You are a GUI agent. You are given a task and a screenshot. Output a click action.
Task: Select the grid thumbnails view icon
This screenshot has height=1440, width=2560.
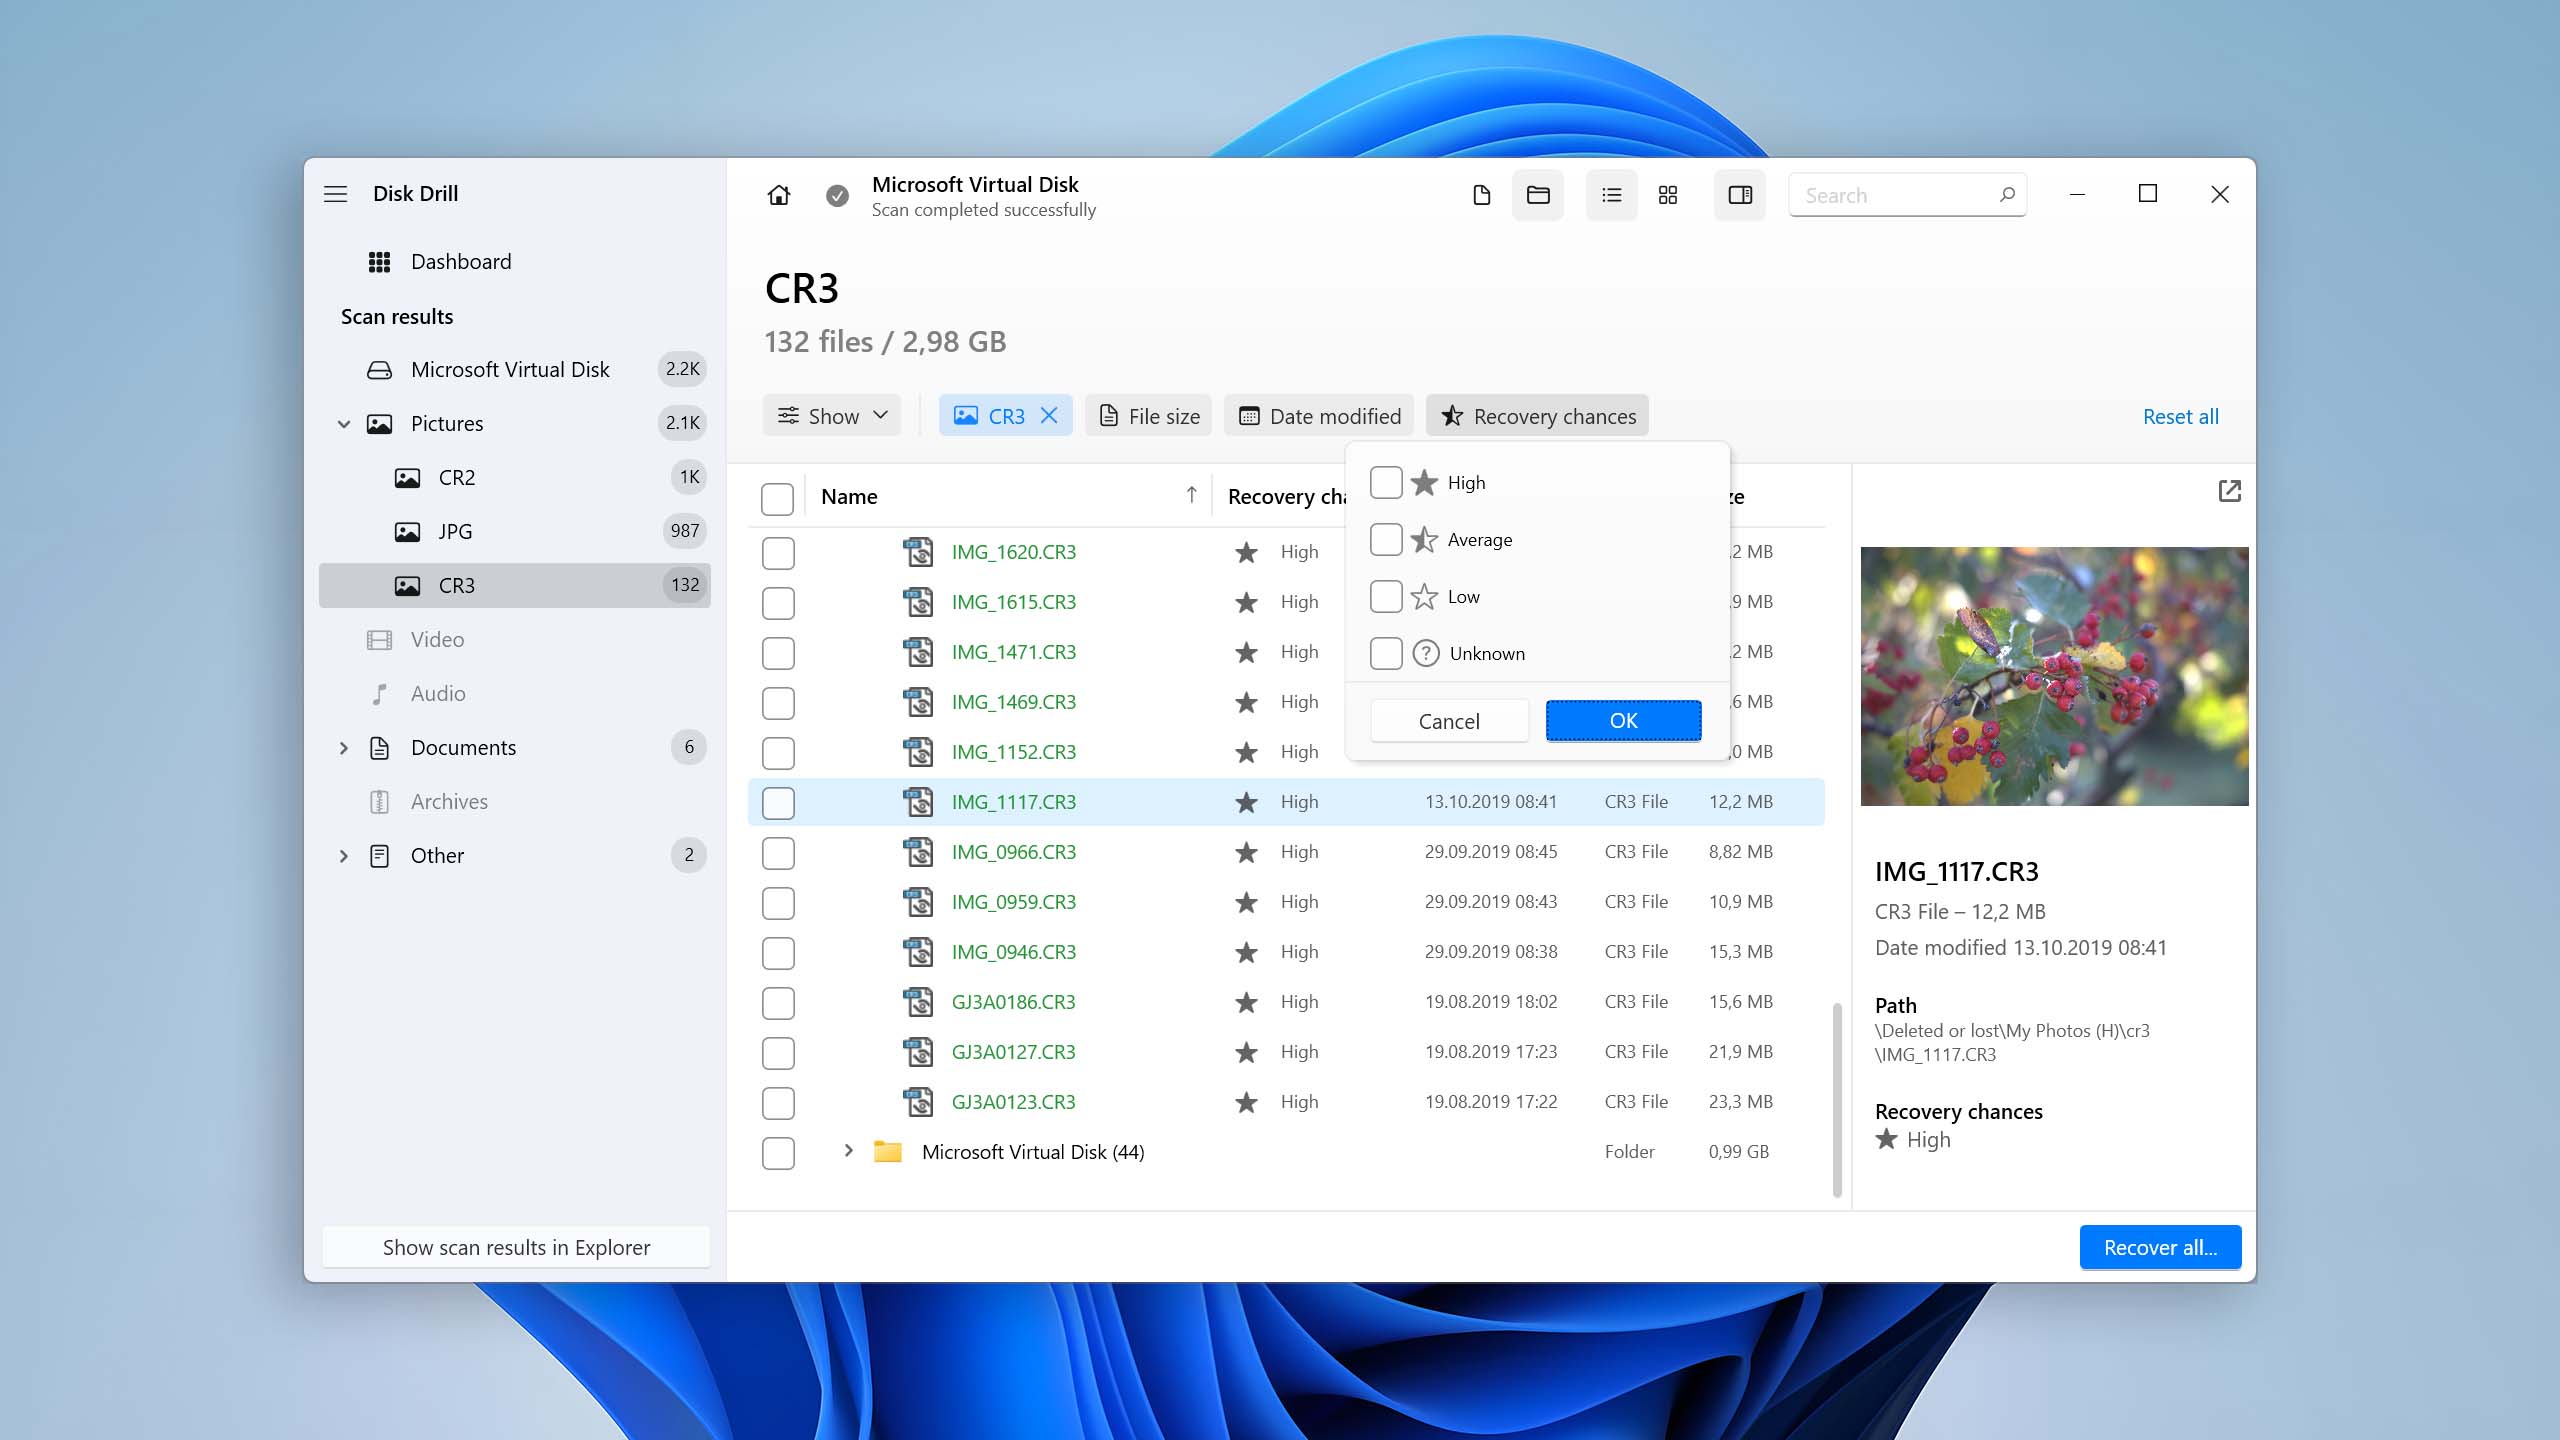[1668, 195]
